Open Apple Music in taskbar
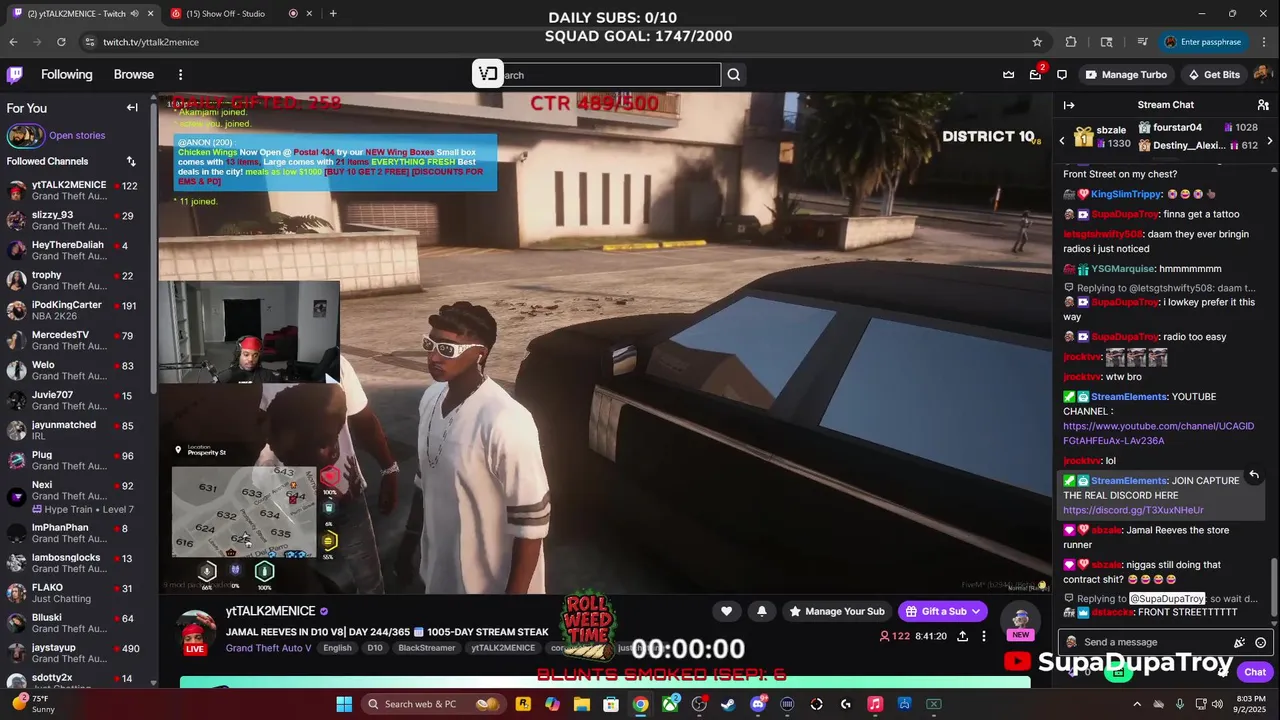The image size is (1280, 720). tap(875, 704)
